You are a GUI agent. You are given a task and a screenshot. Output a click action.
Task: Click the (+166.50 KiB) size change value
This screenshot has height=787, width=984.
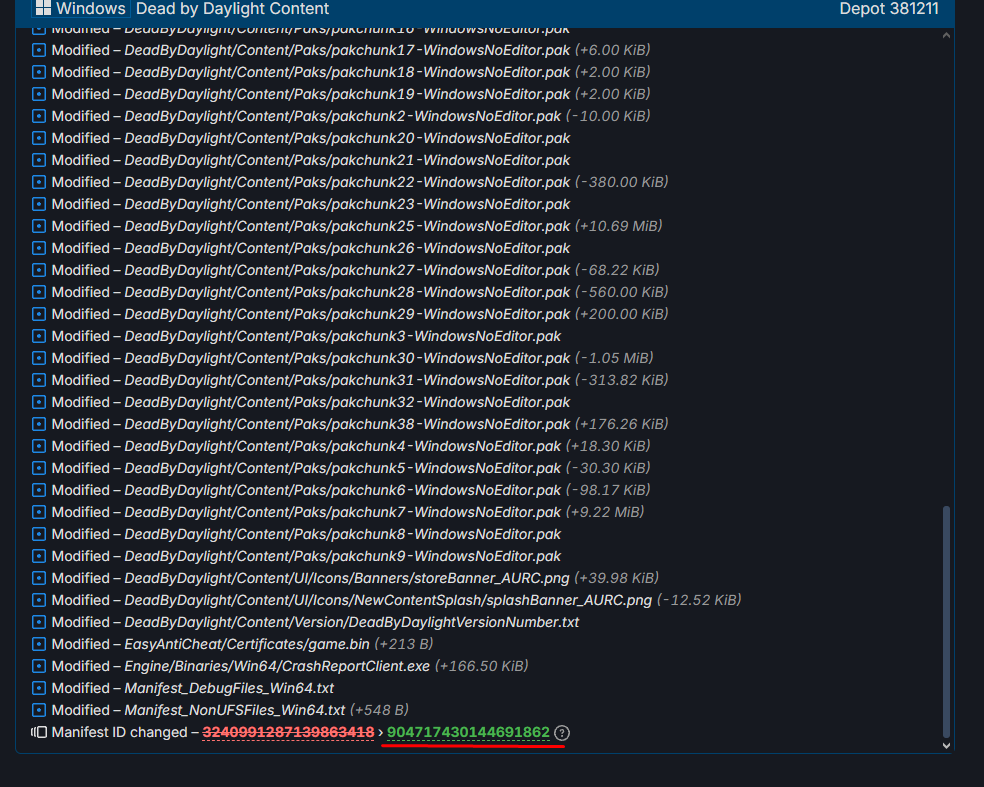(x=482, y=666)
